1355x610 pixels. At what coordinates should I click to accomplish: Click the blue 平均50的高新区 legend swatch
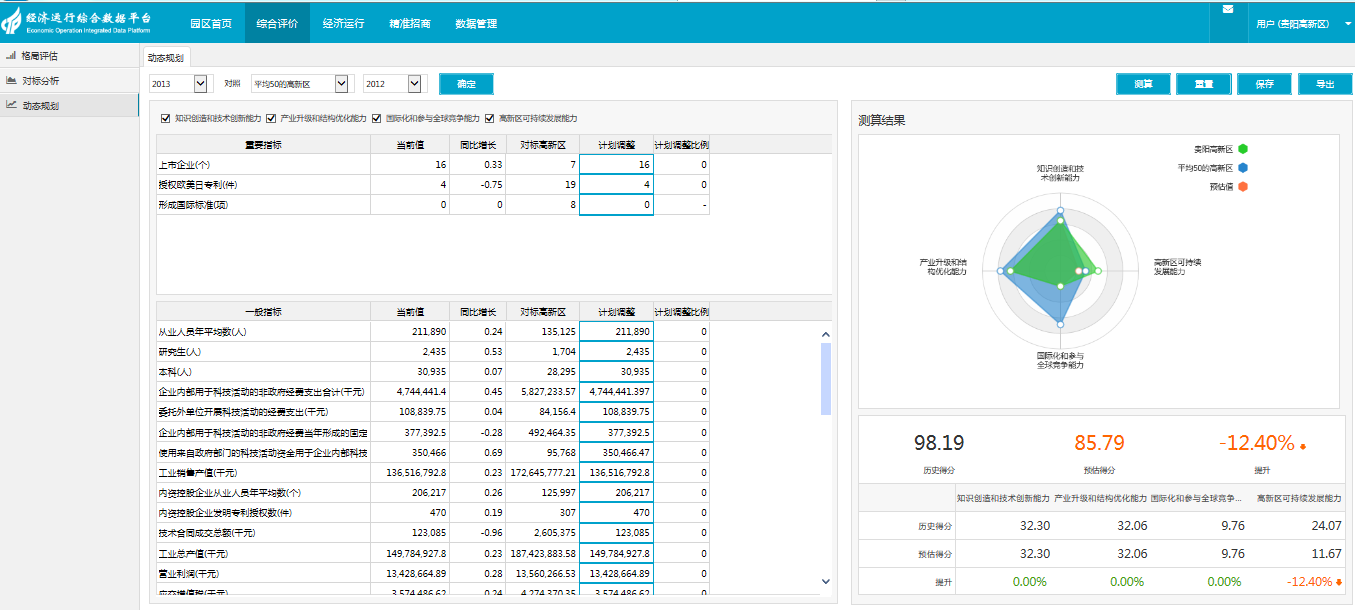point(1243,168)
